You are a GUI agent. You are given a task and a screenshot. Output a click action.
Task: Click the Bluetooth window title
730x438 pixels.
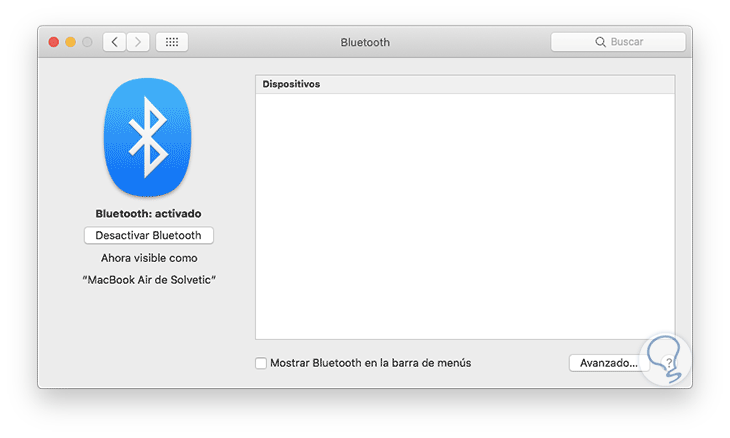coord(365,42)
